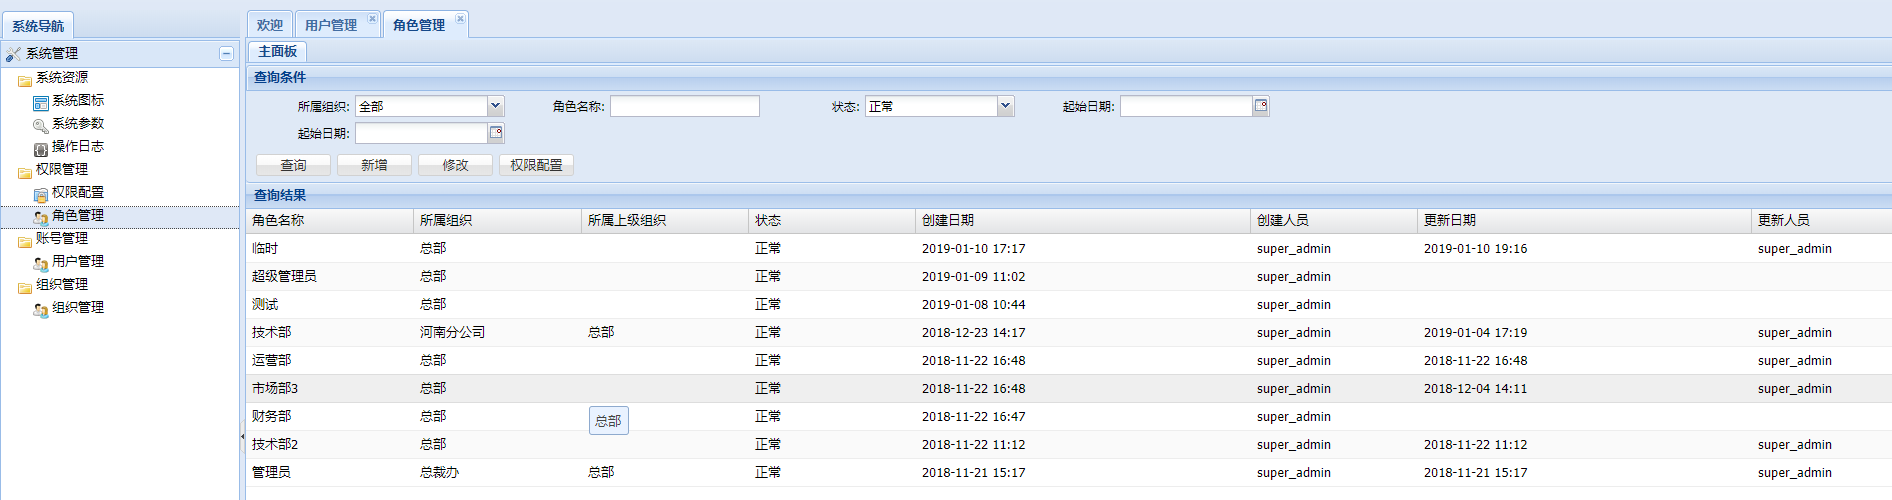Click the 系统管理 tools icon

tap(13, 54)
